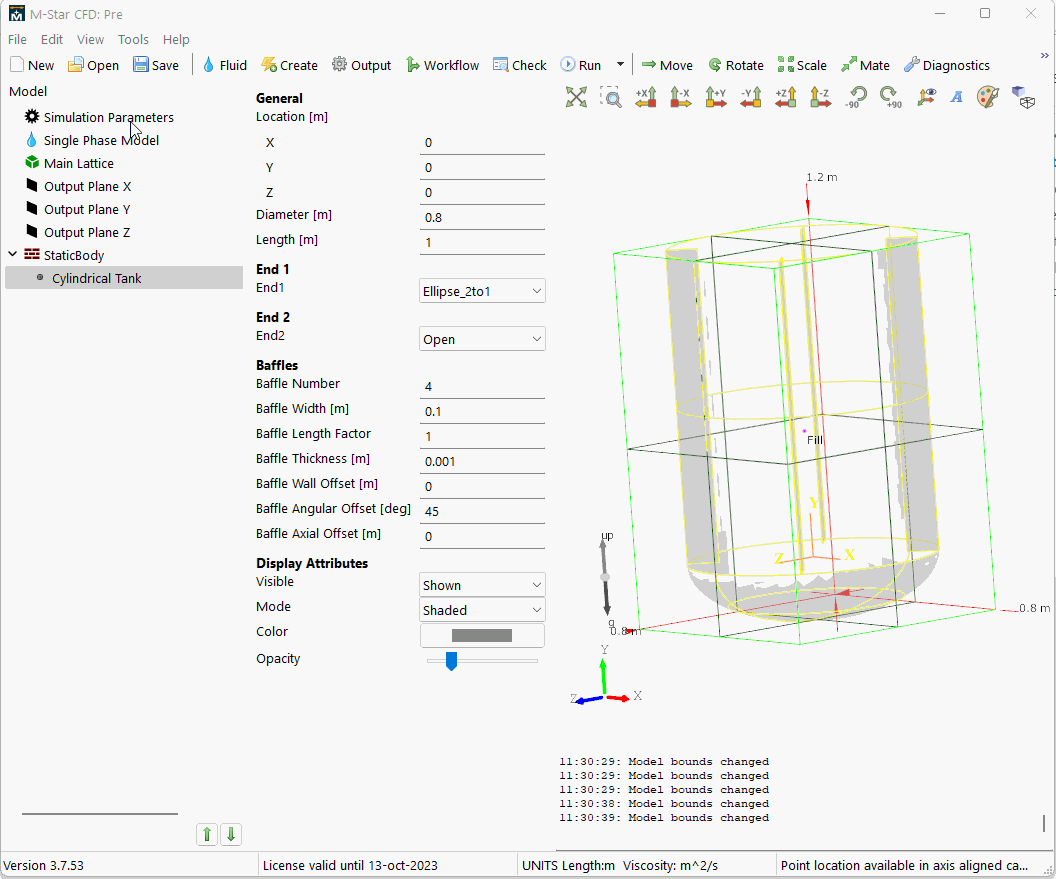Select the Mate tool

click(866, 65)
